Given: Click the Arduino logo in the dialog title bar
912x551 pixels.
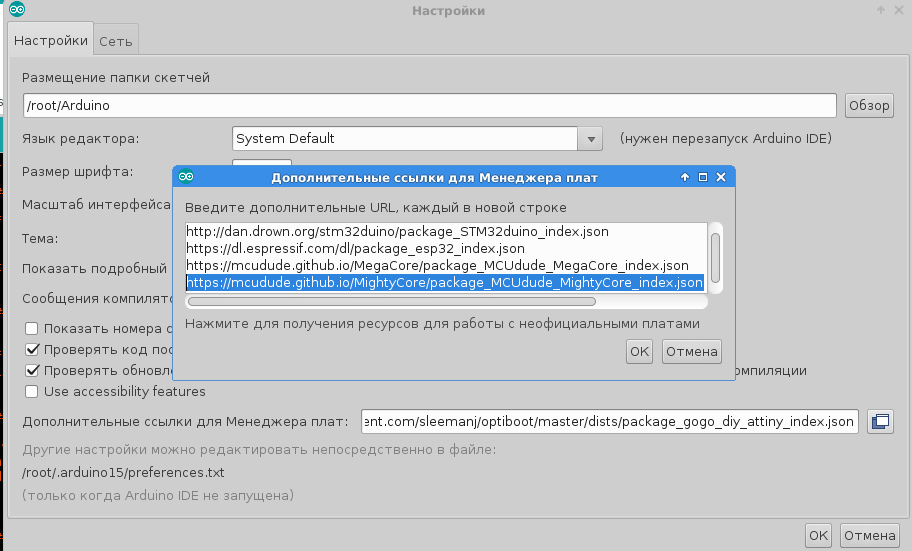Looking at the screenshot, I should tap(186, 177).
